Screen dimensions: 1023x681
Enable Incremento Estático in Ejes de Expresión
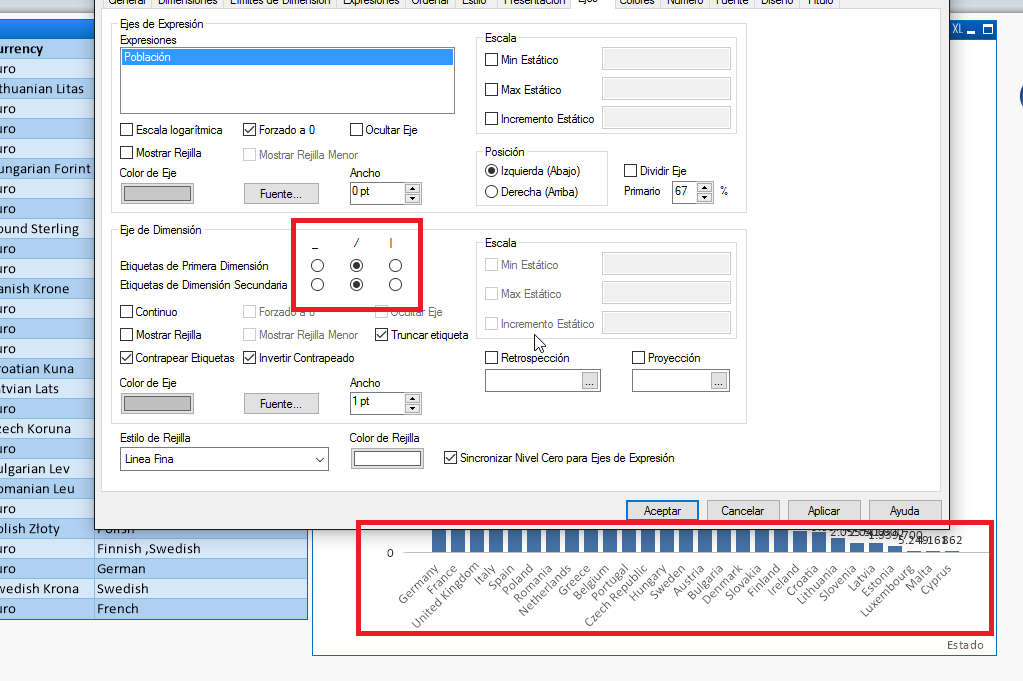(x=492, y=119)
